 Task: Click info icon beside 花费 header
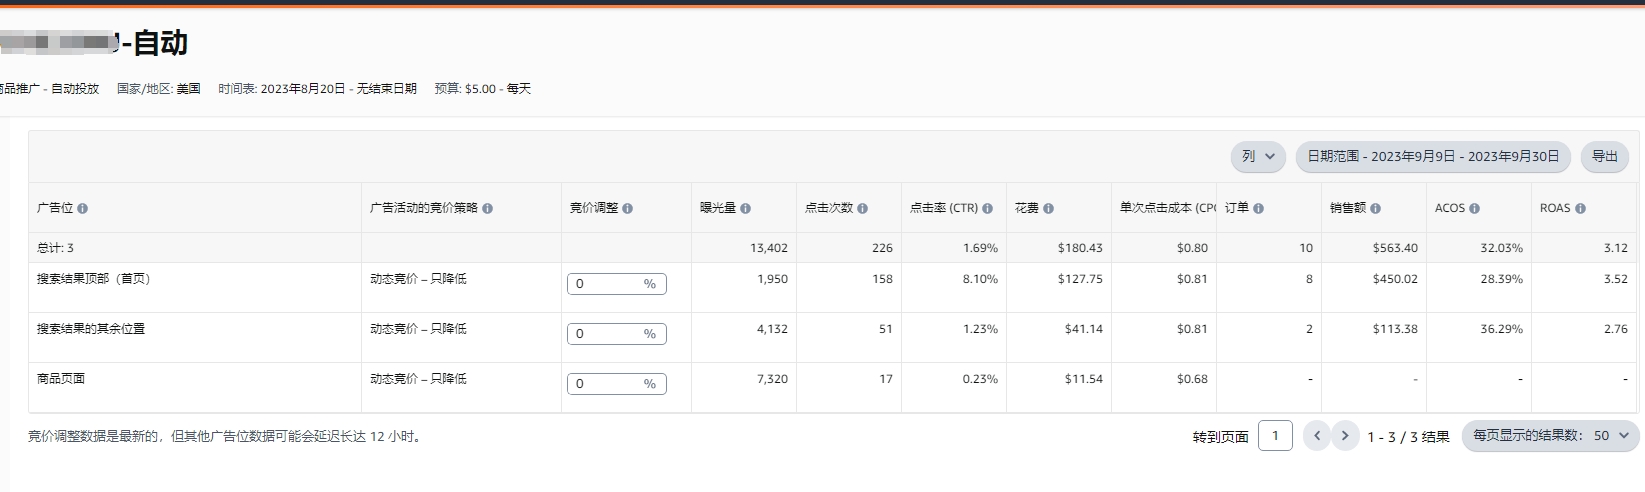click(x=1049, y=209)
